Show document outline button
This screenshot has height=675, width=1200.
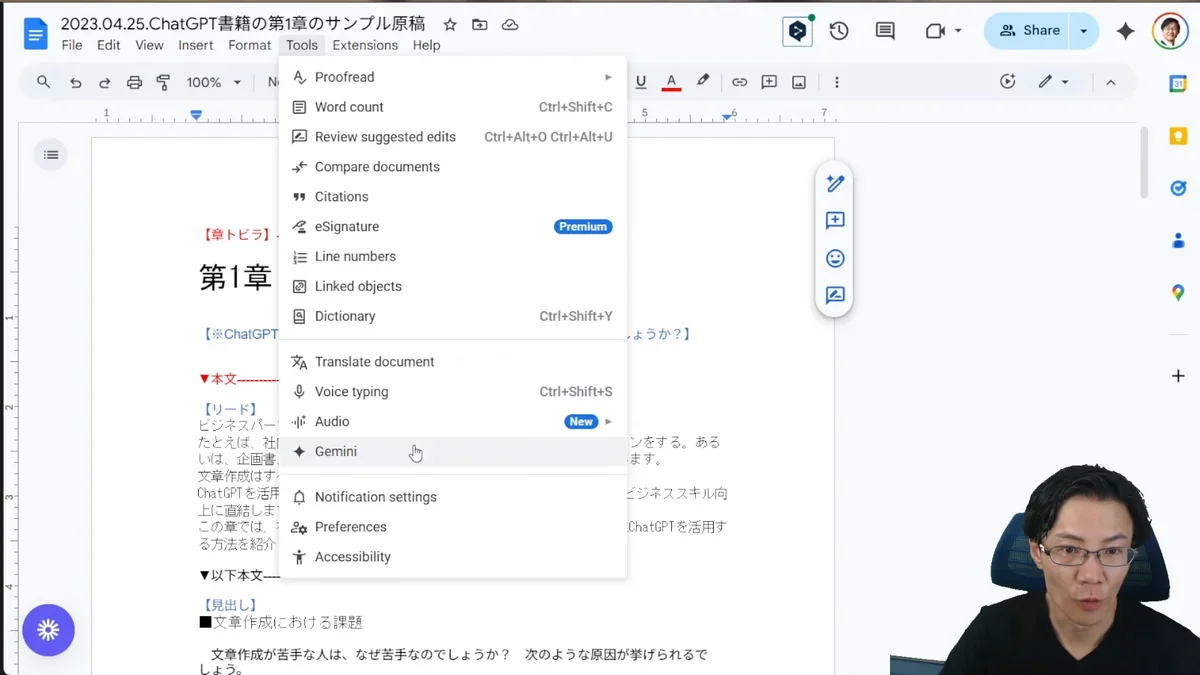tap(51, 155)
